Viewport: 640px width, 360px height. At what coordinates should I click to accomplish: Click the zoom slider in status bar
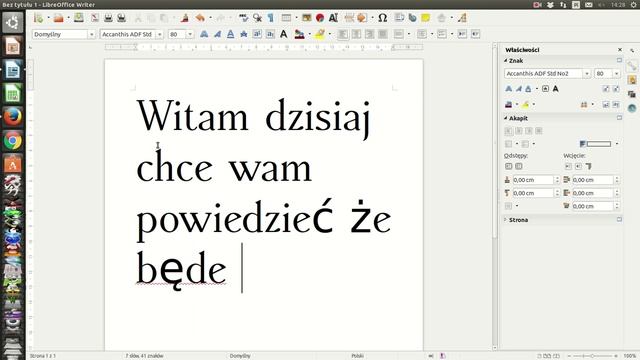[592, 356]
